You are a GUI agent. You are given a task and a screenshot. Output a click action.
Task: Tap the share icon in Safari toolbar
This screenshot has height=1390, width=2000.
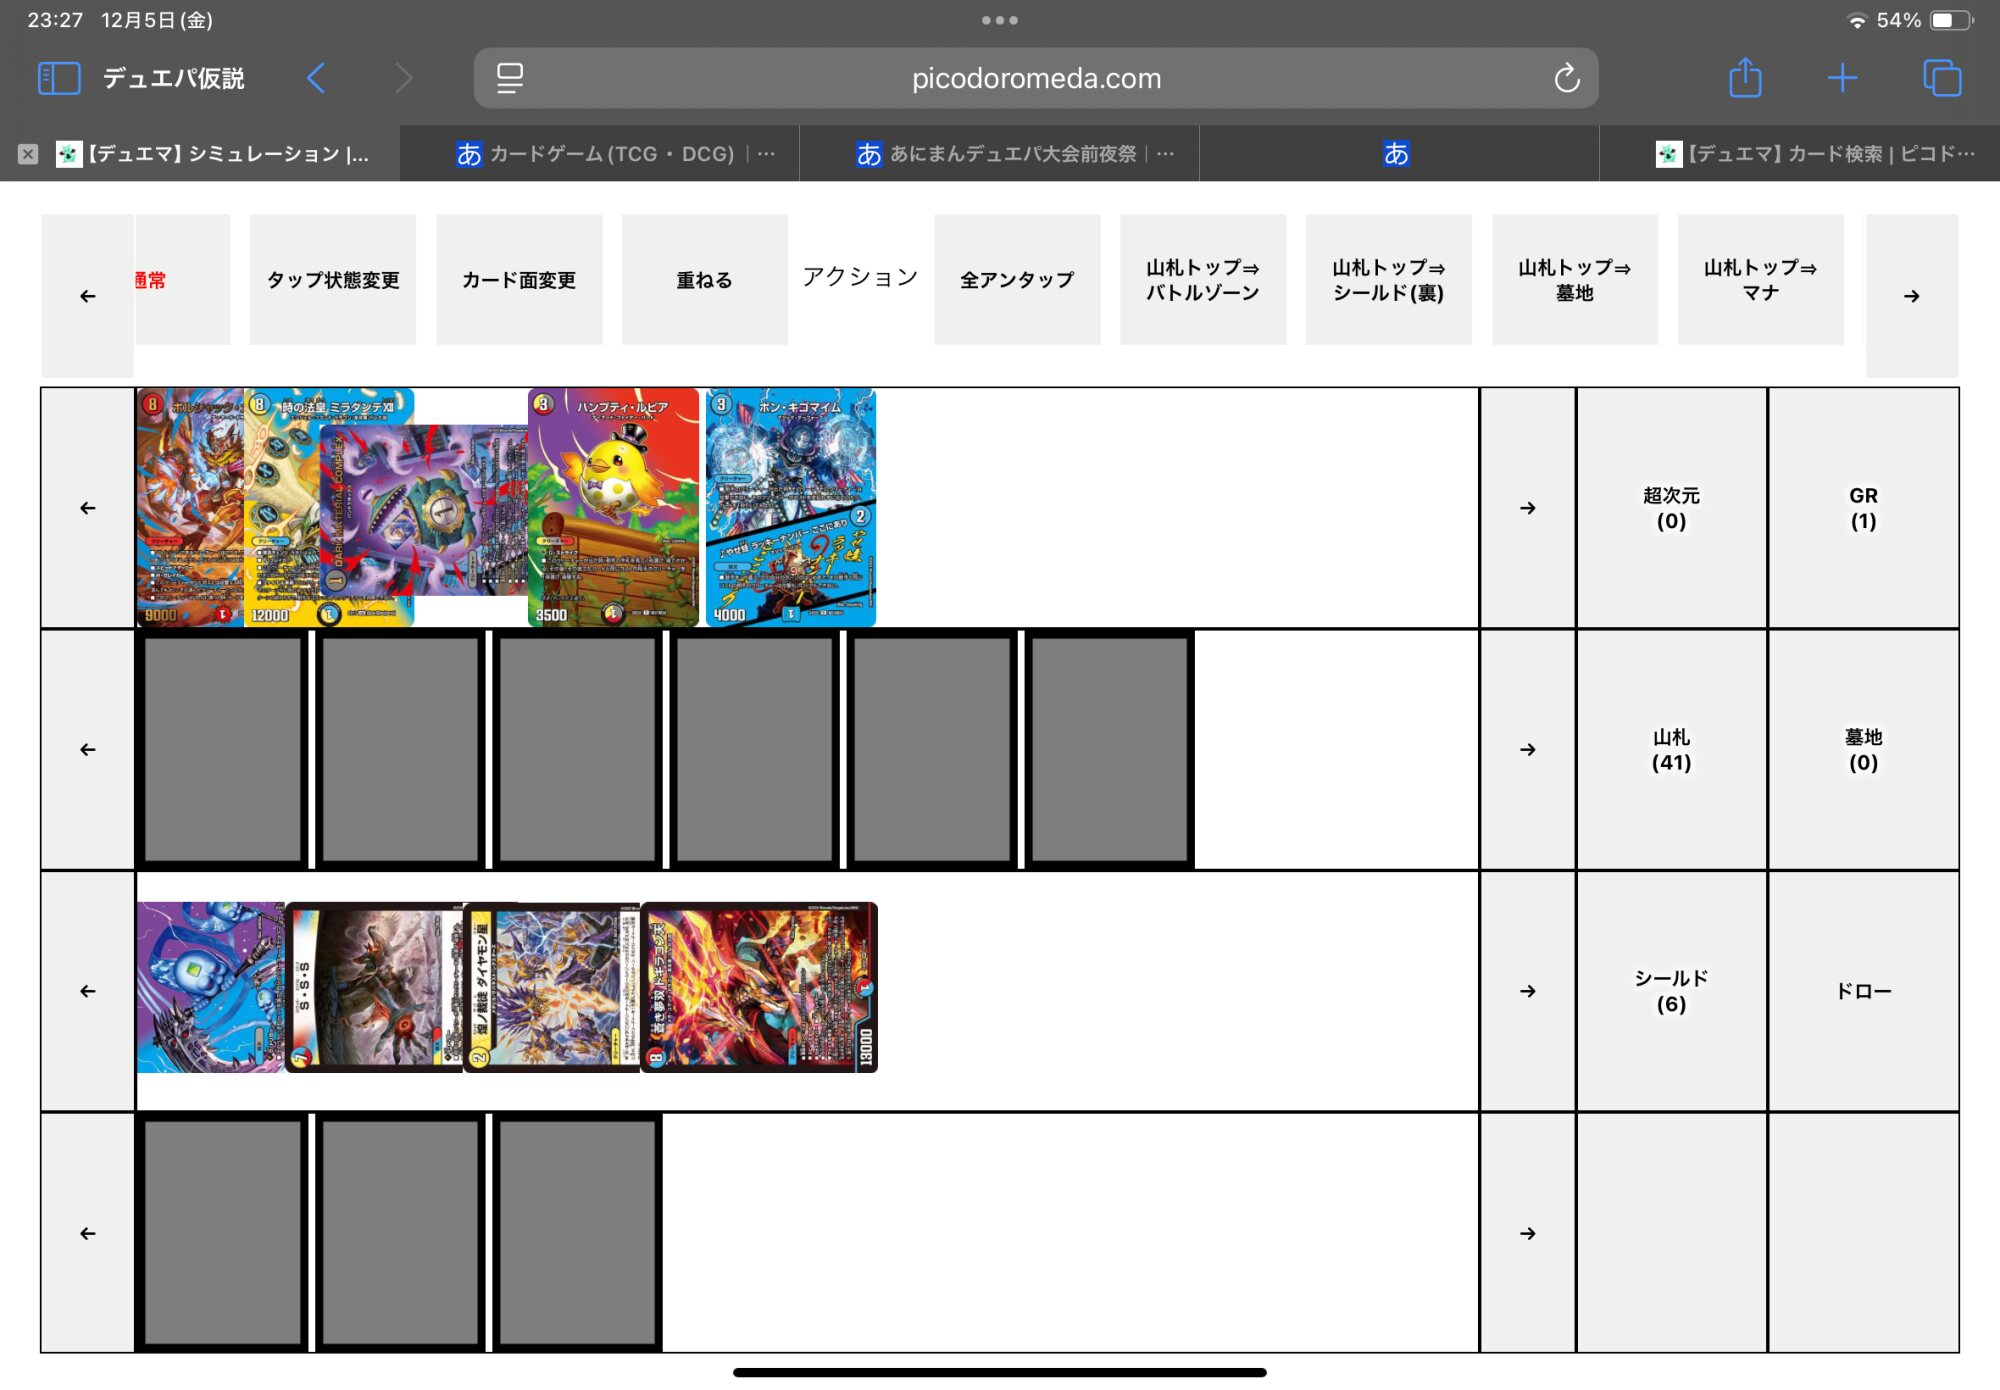tap(1745, 78)
